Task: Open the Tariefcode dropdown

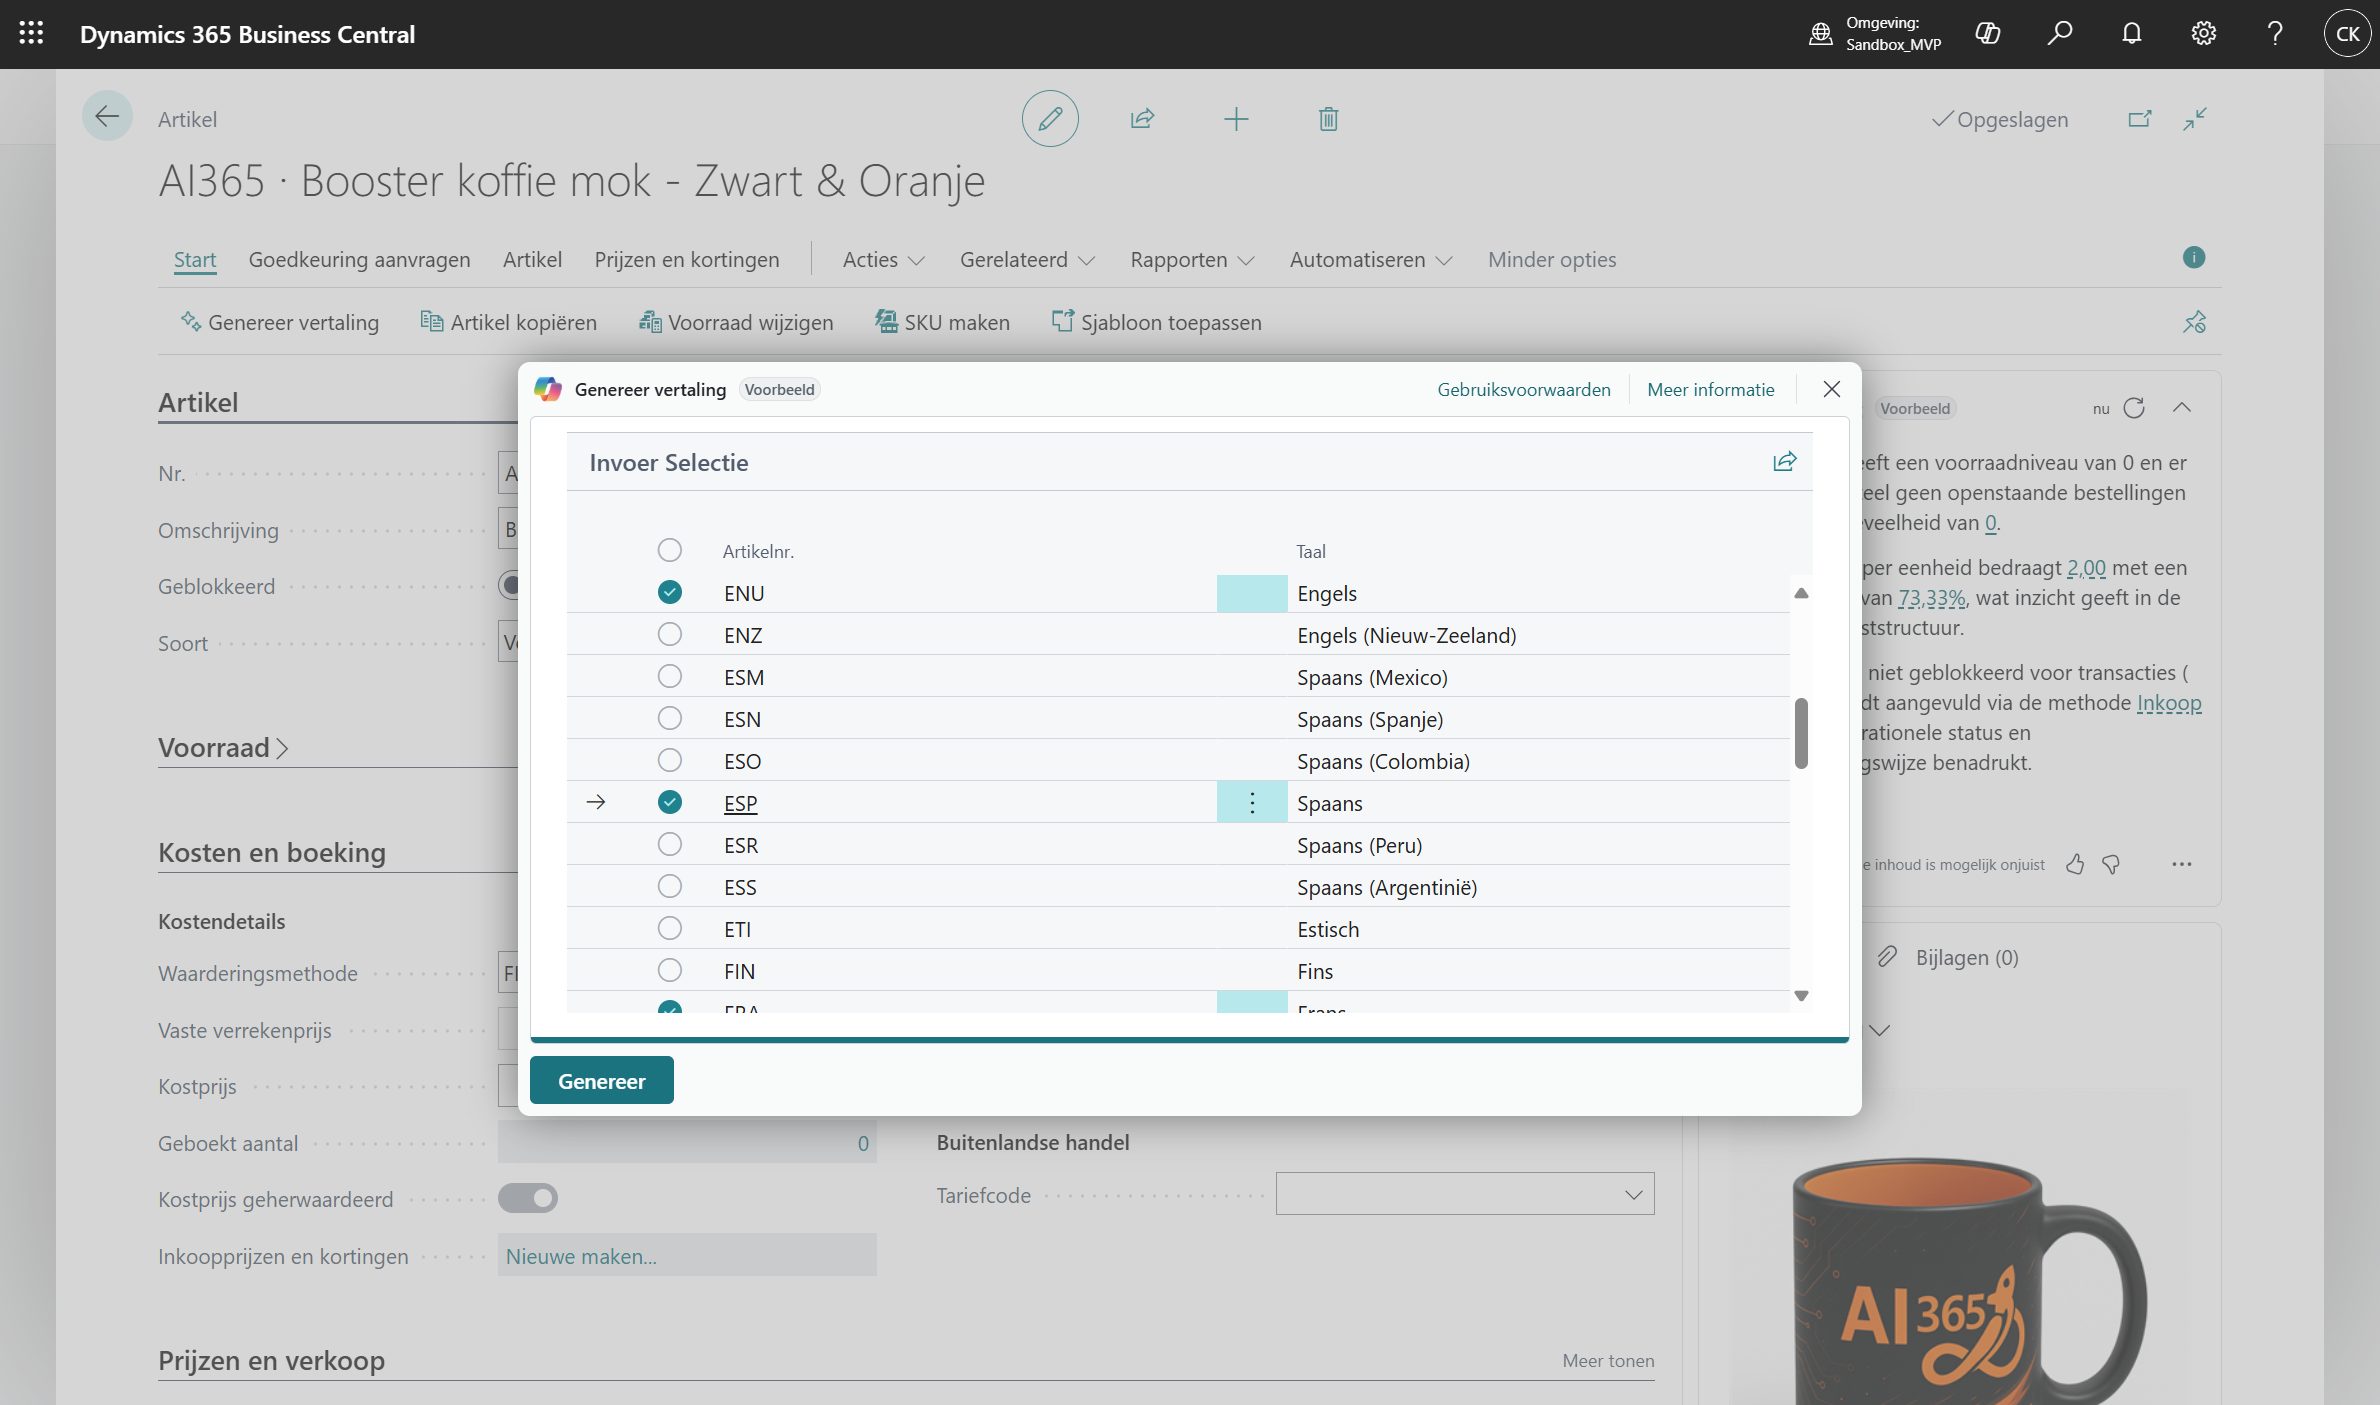Action: (x=1633, y=1195)
